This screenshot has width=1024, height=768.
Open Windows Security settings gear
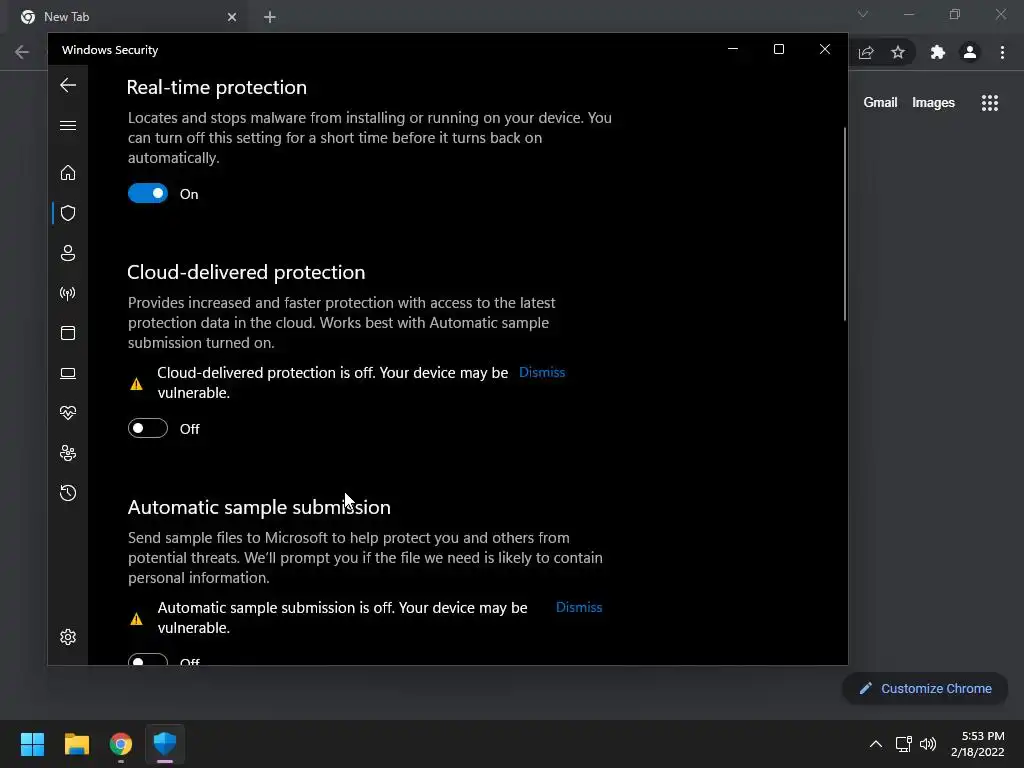(x=68, y=637)
